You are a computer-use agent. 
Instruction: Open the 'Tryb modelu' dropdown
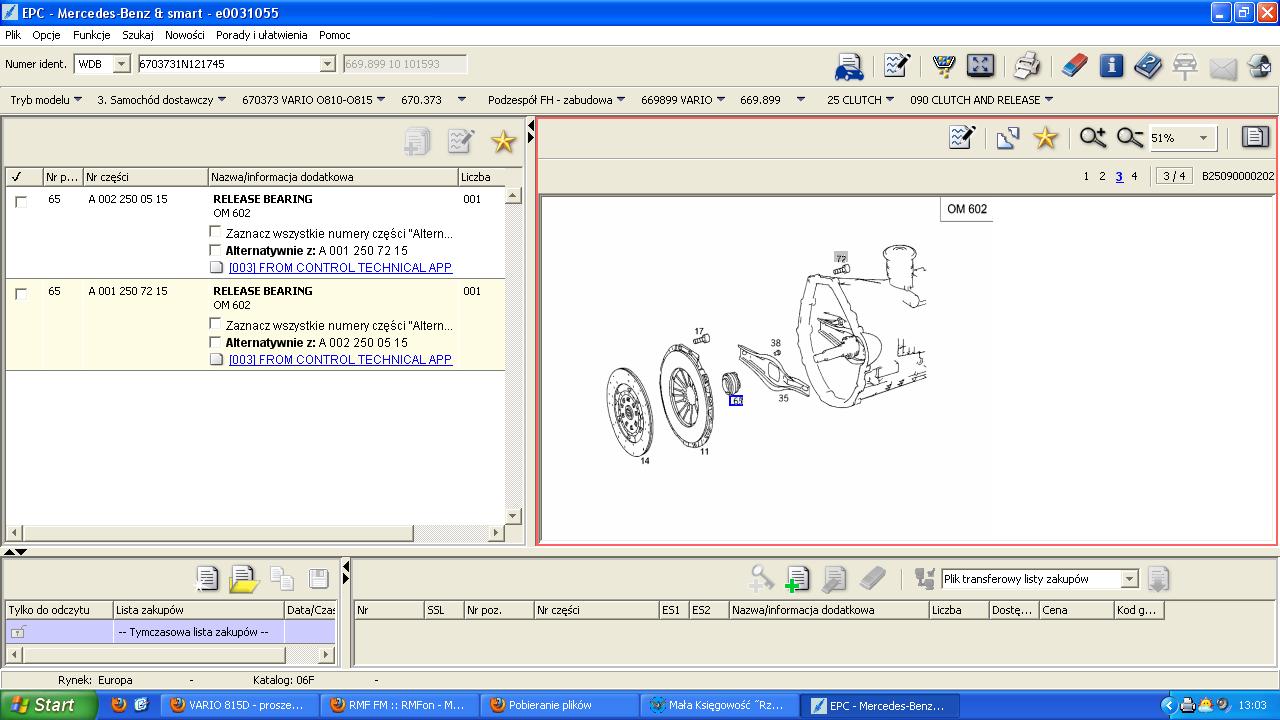[x=46, y=100]
